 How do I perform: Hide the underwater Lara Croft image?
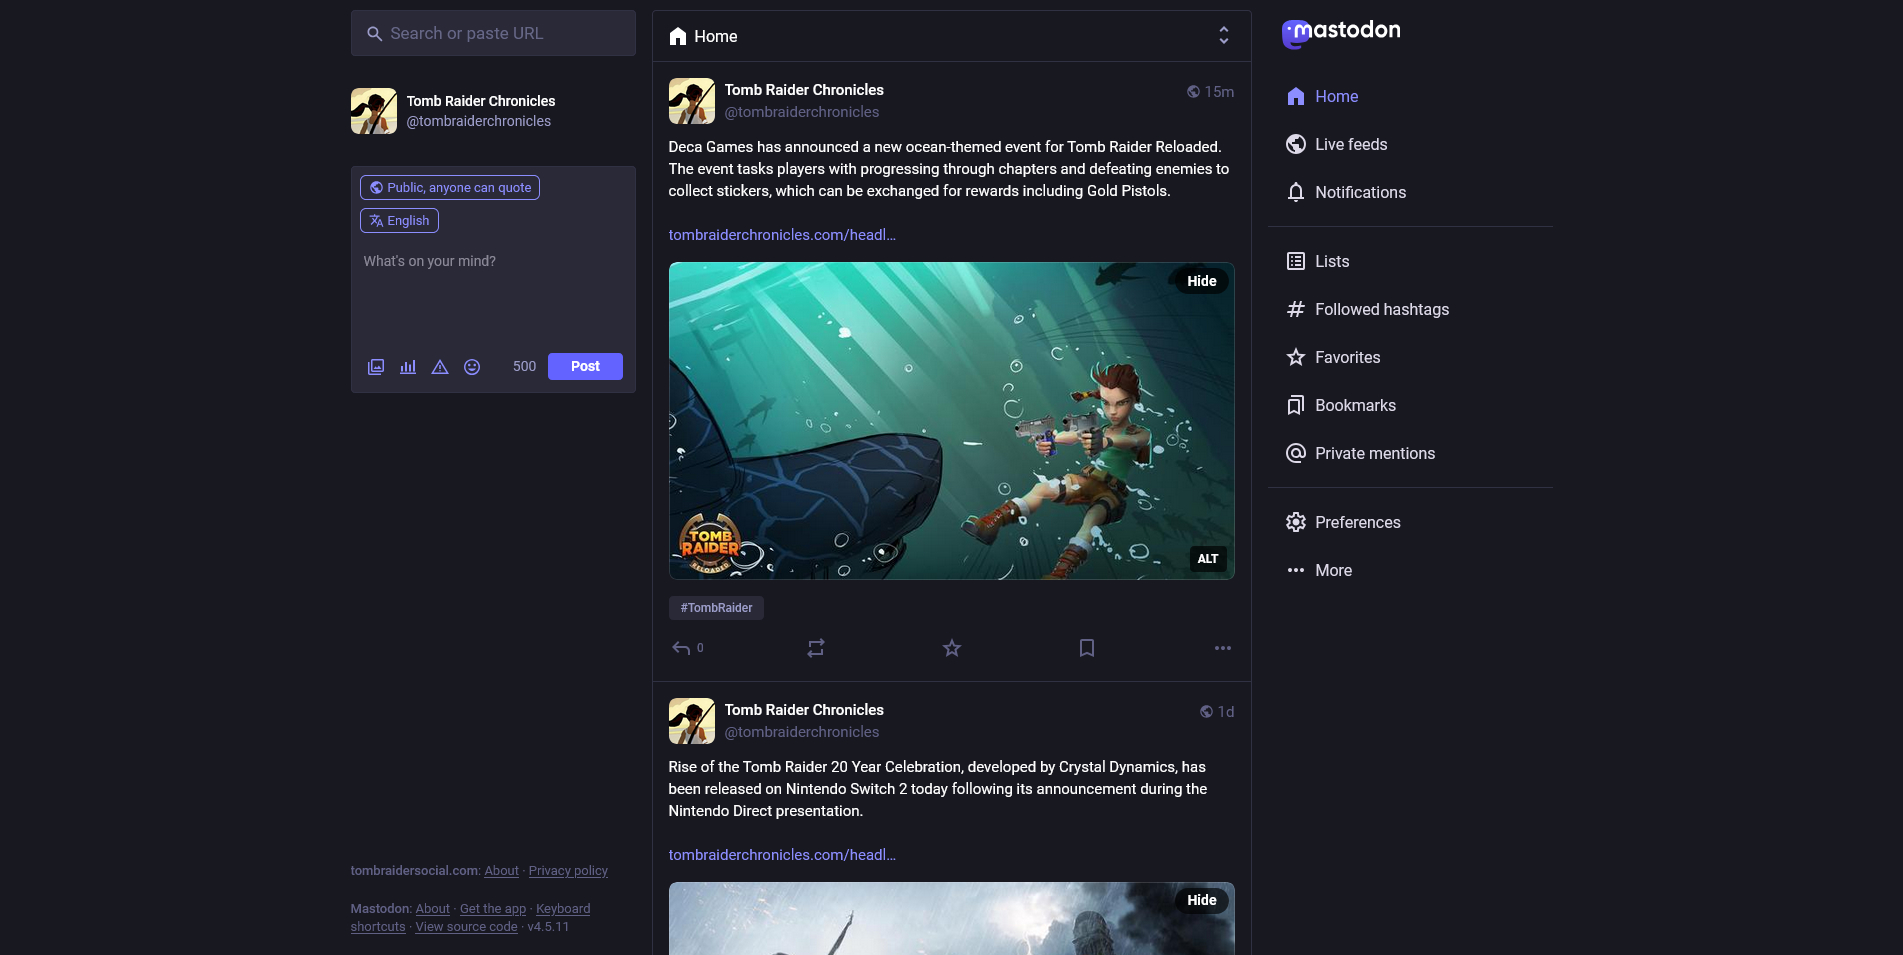[x=1201, y=281]
